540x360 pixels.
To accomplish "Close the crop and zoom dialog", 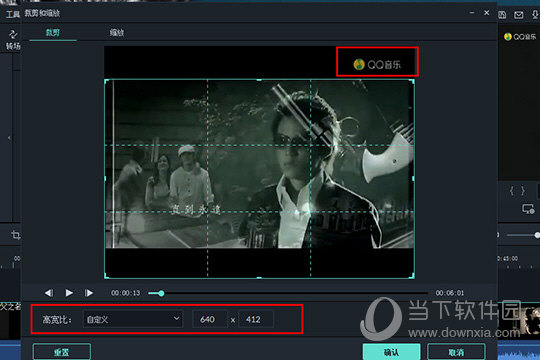I will (487, 13).
